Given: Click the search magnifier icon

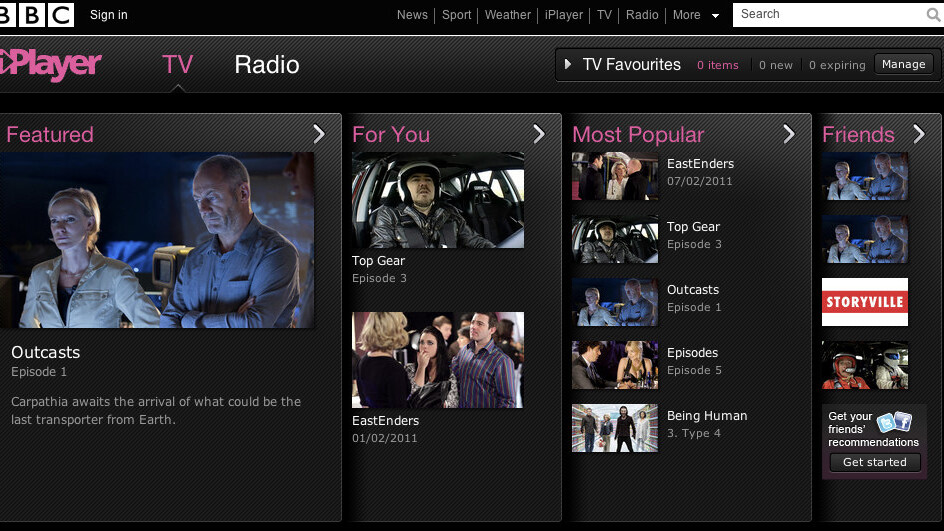Looking at the screenshot, I should coord(933,15).
